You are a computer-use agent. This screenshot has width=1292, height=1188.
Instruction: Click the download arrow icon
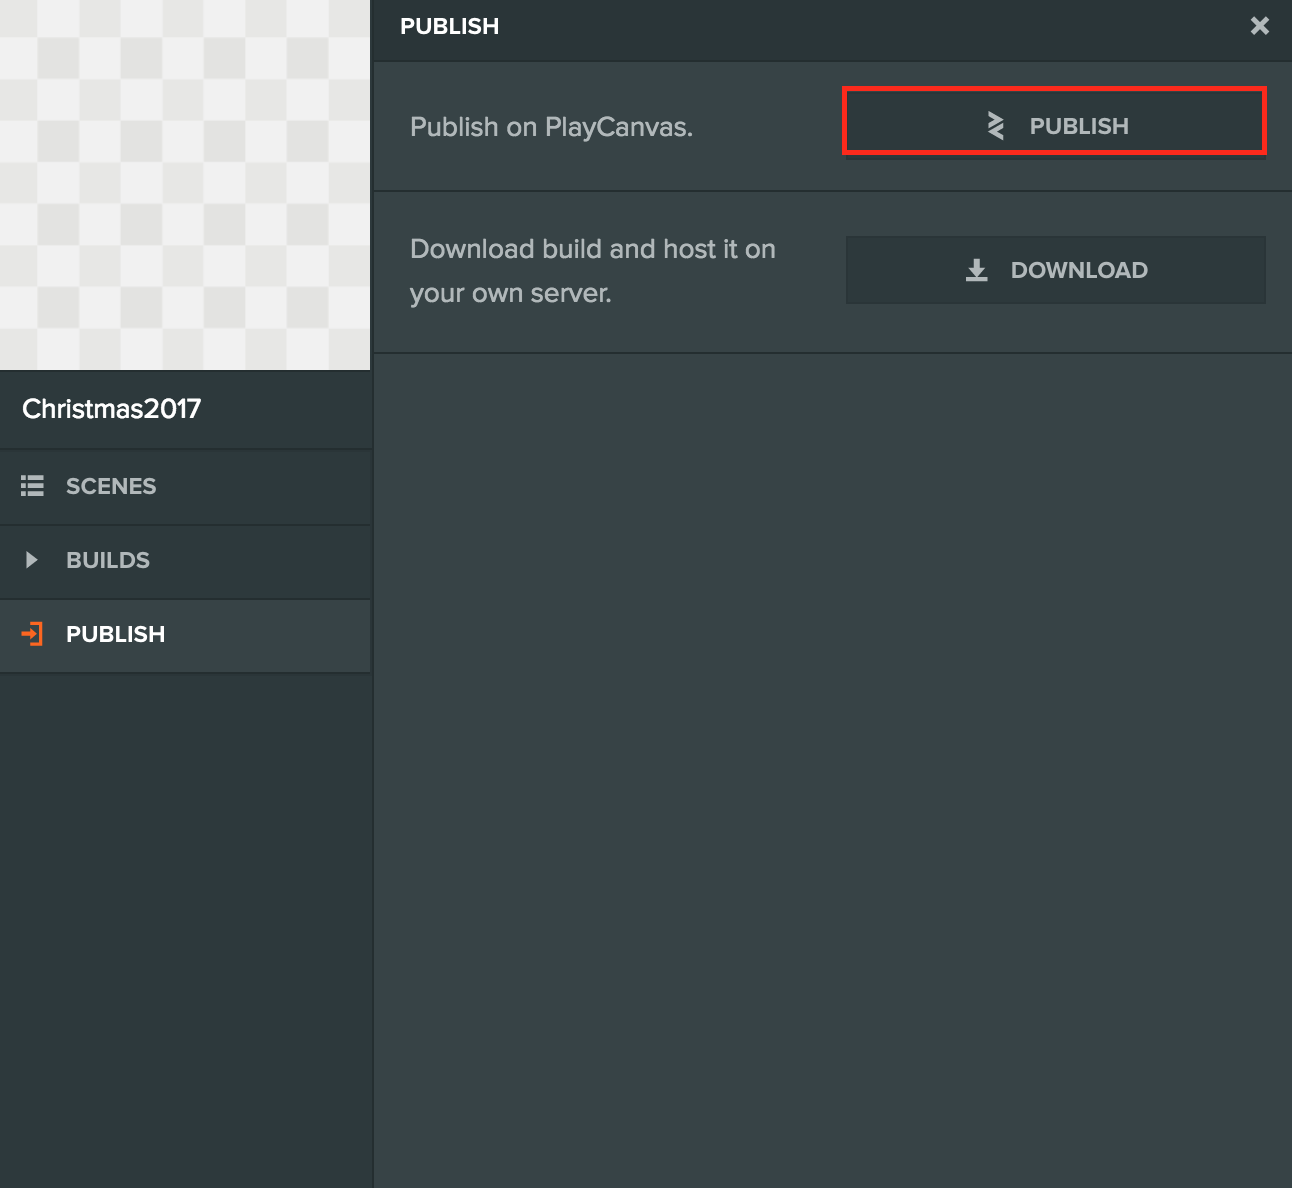pyautogui.click(x=977, y=270)
